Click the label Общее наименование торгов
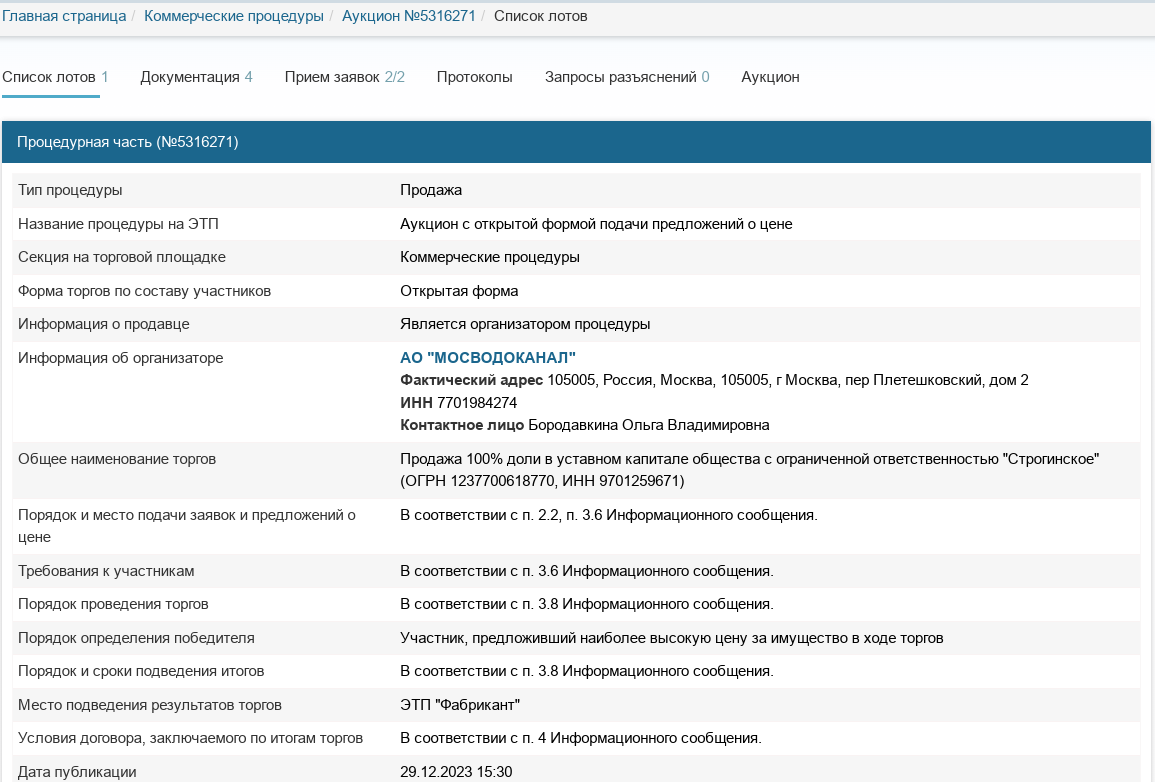Screen dimensions: 1155x782 [116, 459]
